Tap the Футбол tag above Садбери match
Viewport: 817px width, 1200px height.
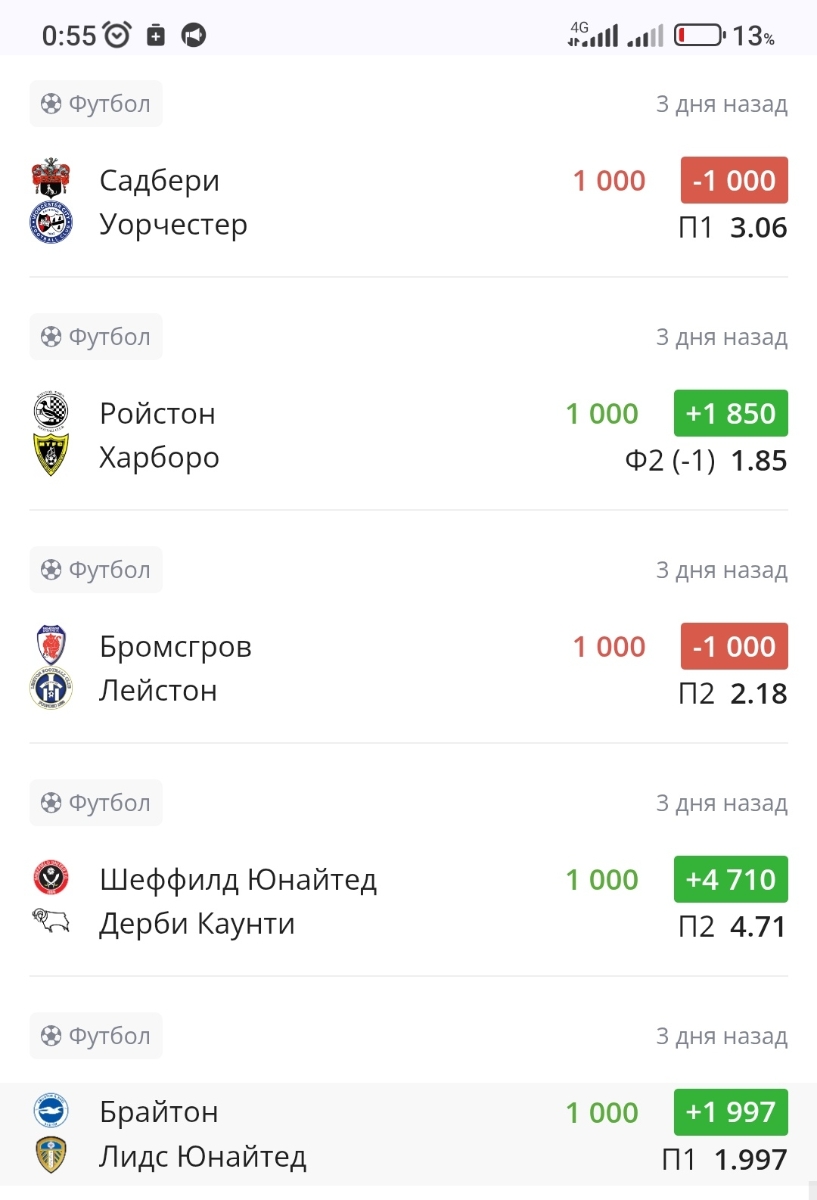click(96, 103)
